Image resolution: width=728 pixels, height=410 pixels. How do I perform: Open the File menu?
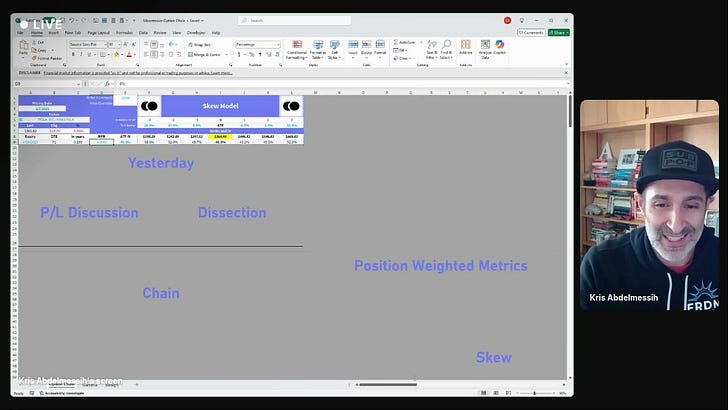(20, 33)
